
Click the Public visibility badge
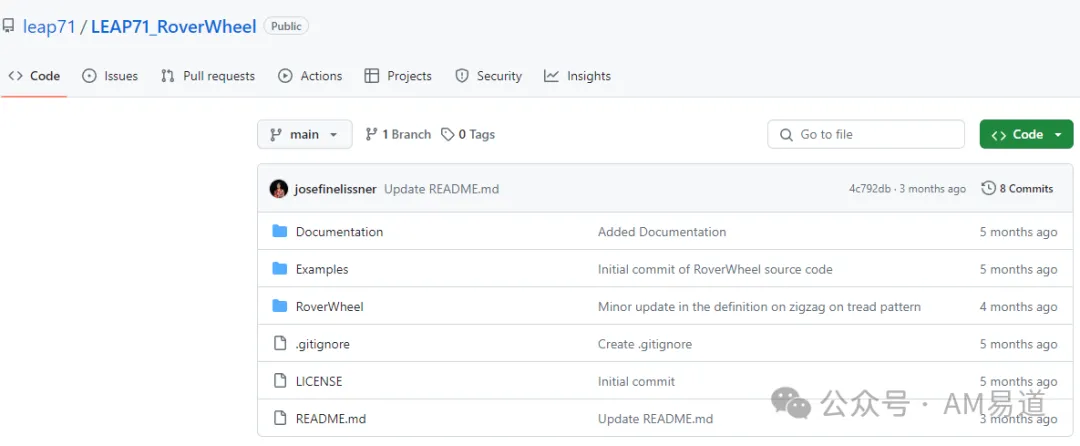[286, 27]
